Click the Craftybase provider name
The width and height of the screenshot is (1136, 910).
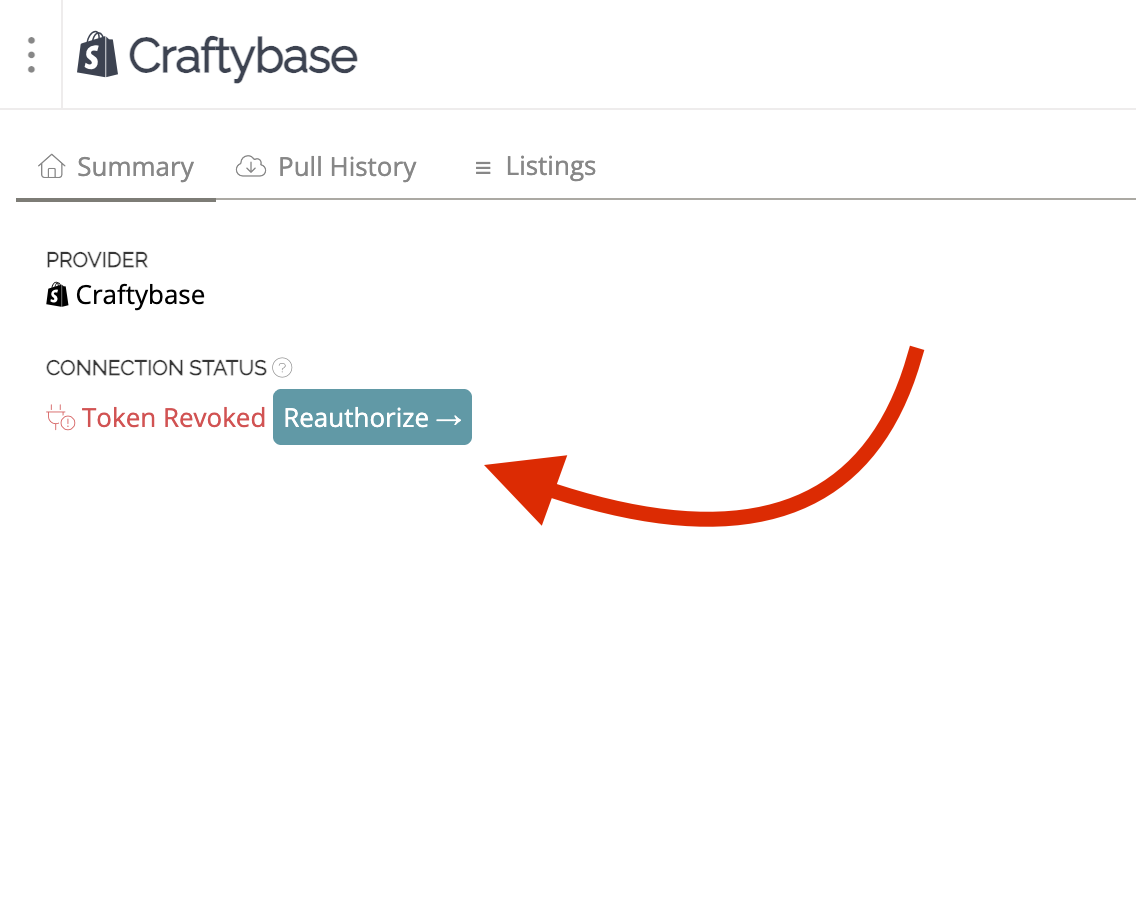(141, 295)
